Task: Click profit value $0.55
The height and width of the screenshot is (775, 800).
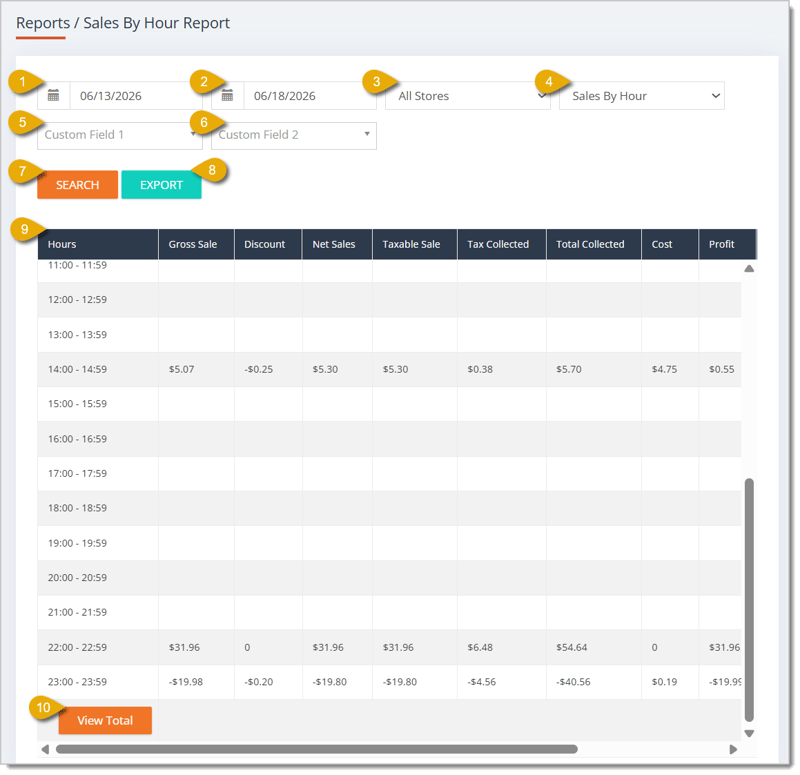Action: 721,369
